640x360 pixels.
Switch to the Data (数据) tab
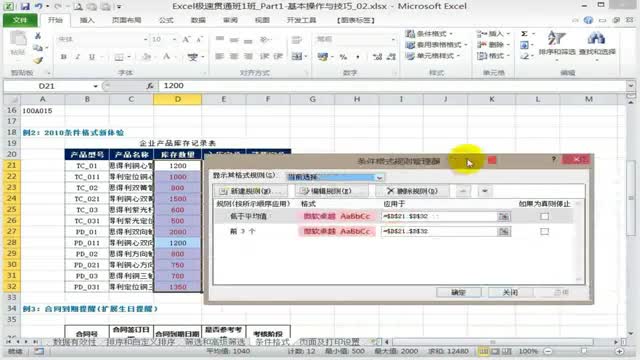[x=198, y=20]
